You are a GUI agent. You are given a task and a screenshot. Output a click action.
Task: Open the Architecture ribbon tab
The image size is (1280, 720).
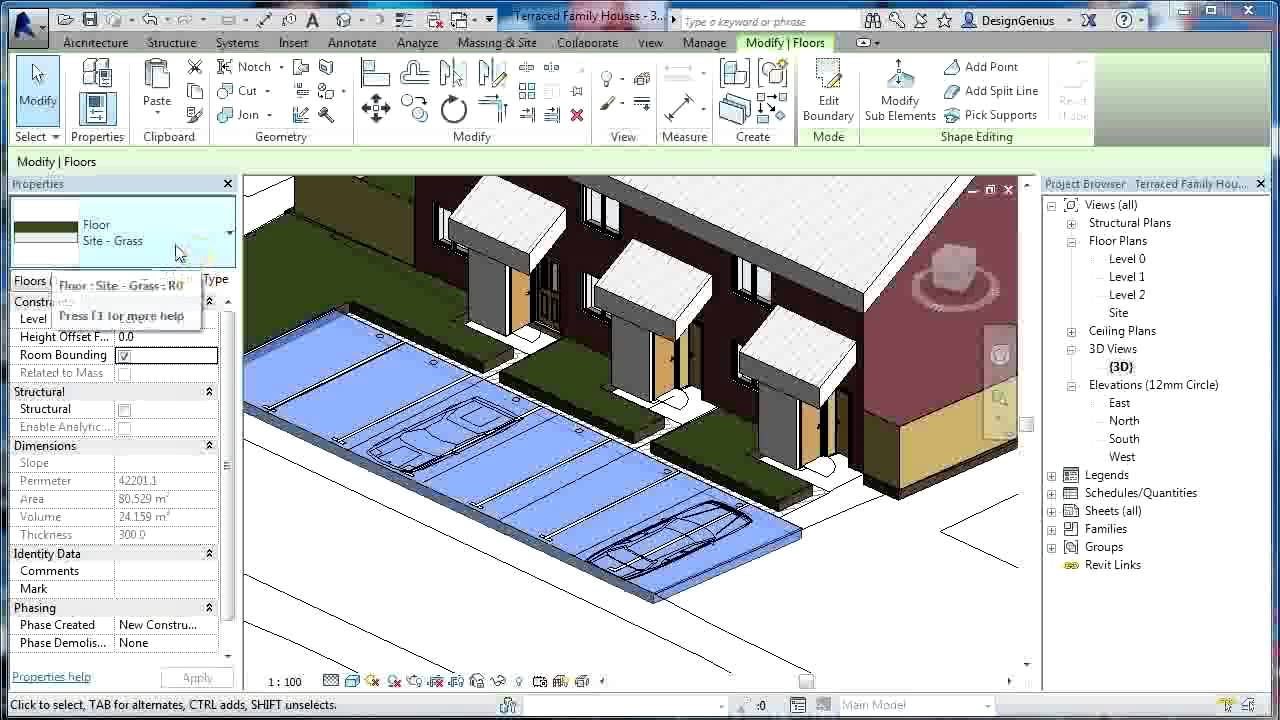pyautogui.click(x=95, y=43)
